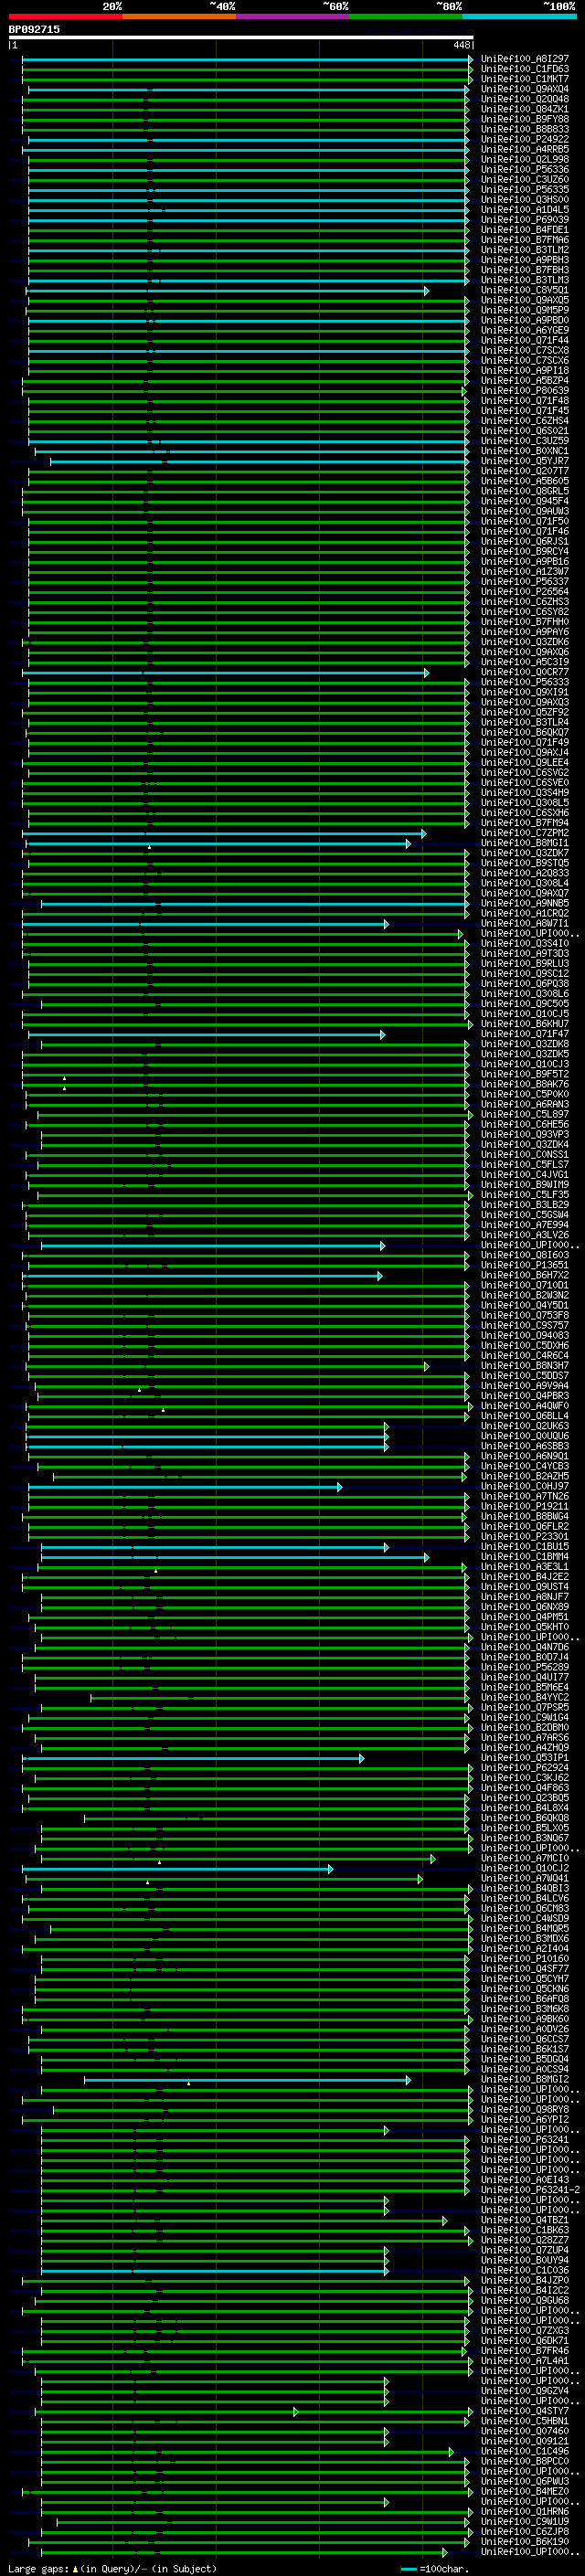Select UniRef100_C5L897 entry
The width and height of the screenshot is (585, 2576).
tap(525, 1114)
